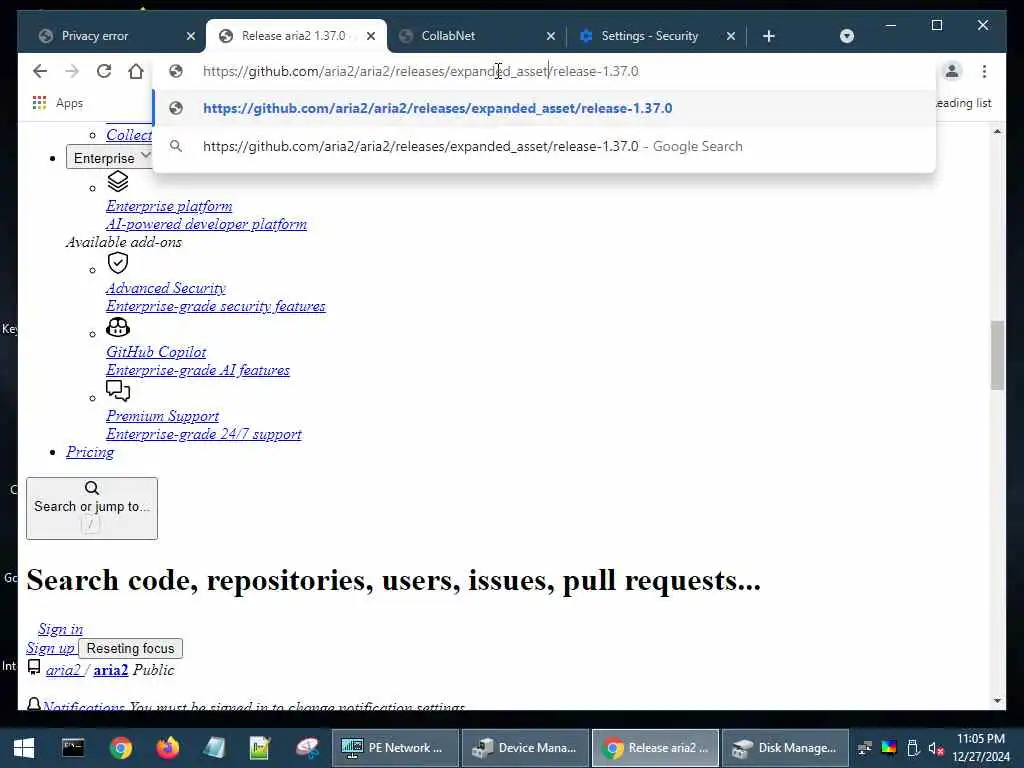Close the Settings - Security tab
Screen dimensions: 1024x768
[x=731, y=36]
